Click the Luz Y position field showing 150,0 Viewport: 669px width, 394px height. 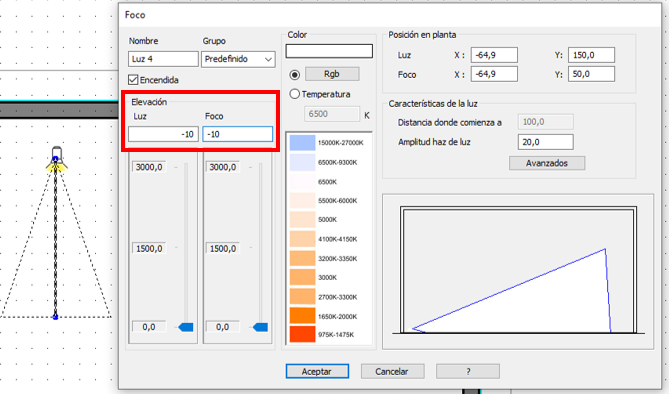(591, 55)
